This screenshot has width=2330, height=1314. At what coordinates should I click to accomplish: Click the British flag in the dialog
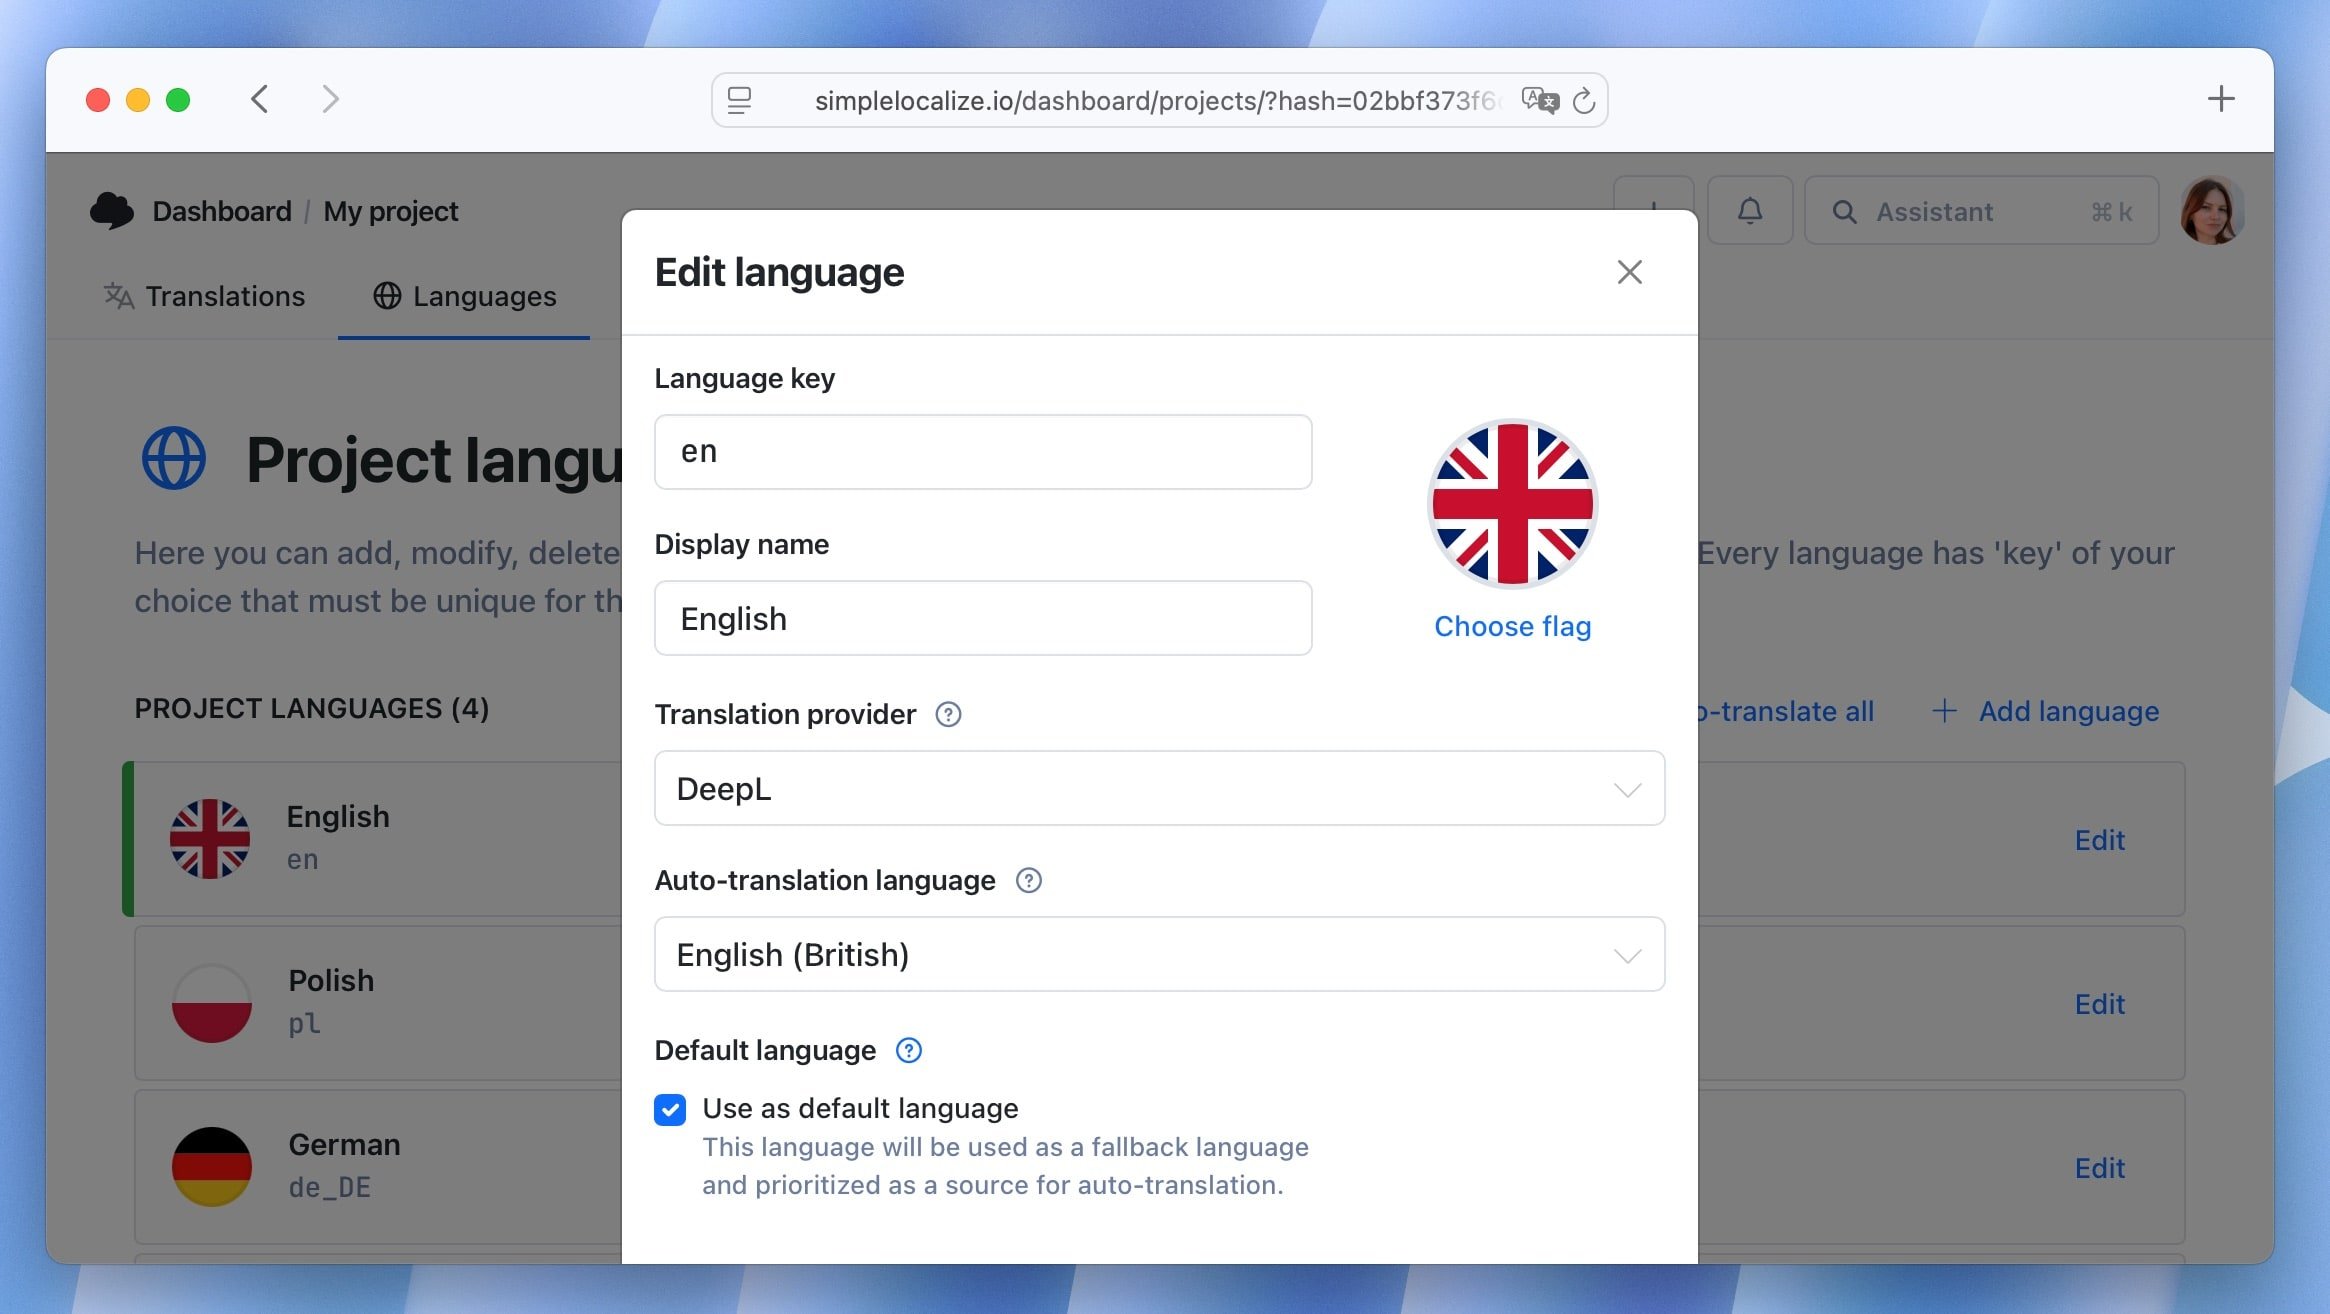click(1513, 504)
